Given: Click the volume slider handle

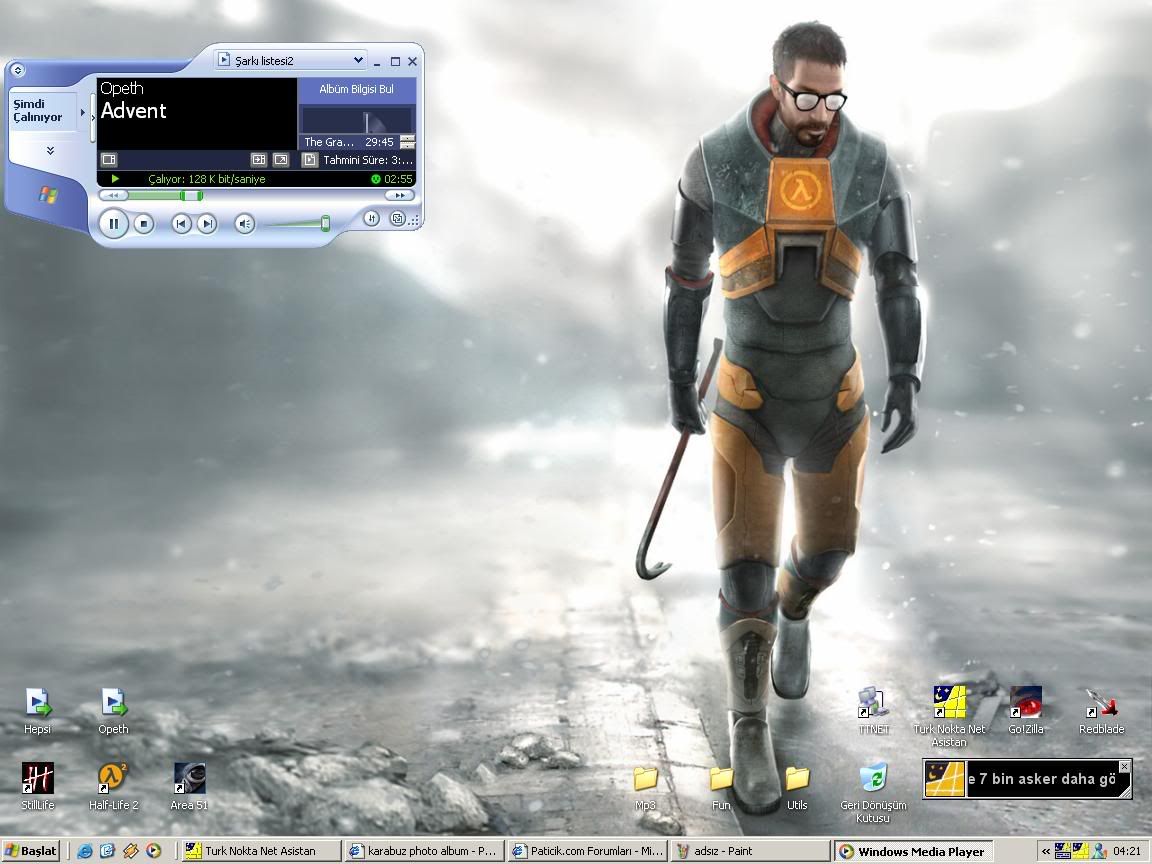Looking at the screenshot, I should click(325, 223).
